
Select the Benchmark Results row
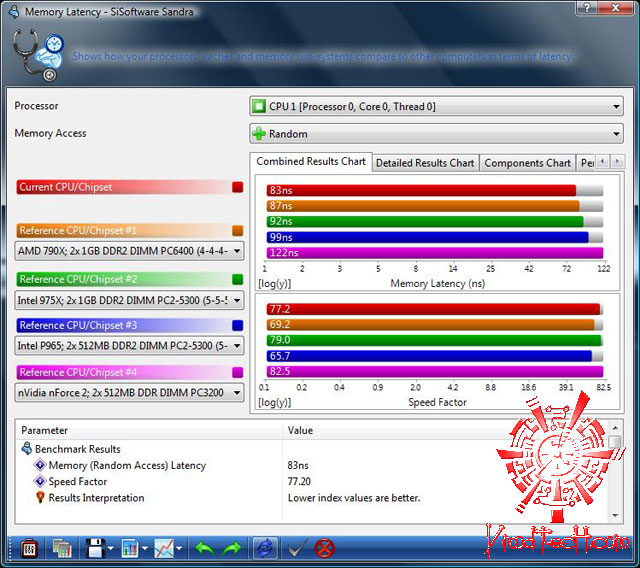point(312,449)
